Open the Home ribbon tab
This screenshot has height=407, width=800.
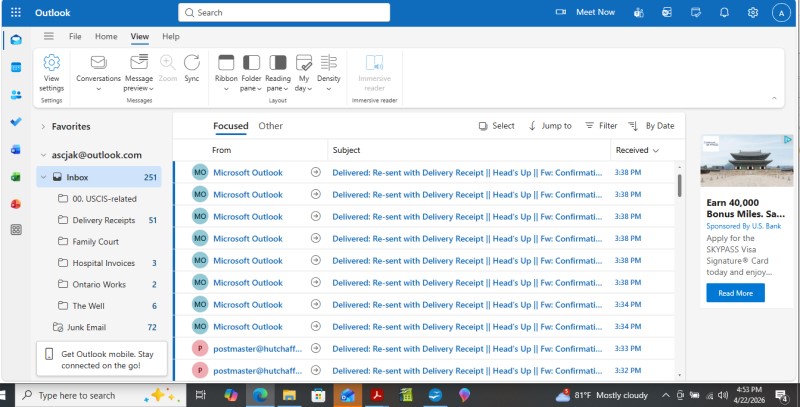(106, 36)
